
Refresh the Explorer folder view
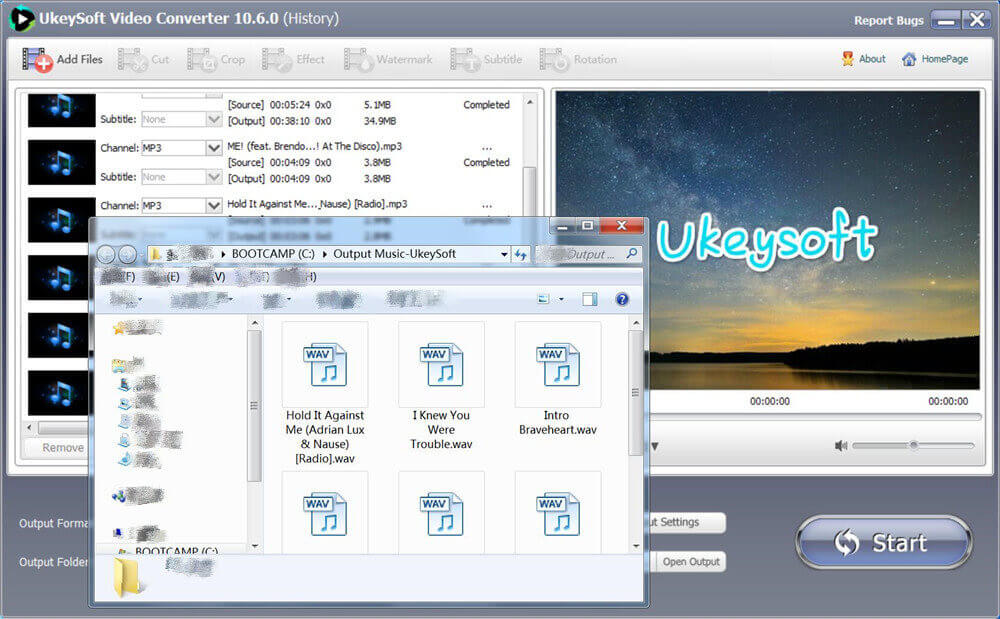(520, 254)
